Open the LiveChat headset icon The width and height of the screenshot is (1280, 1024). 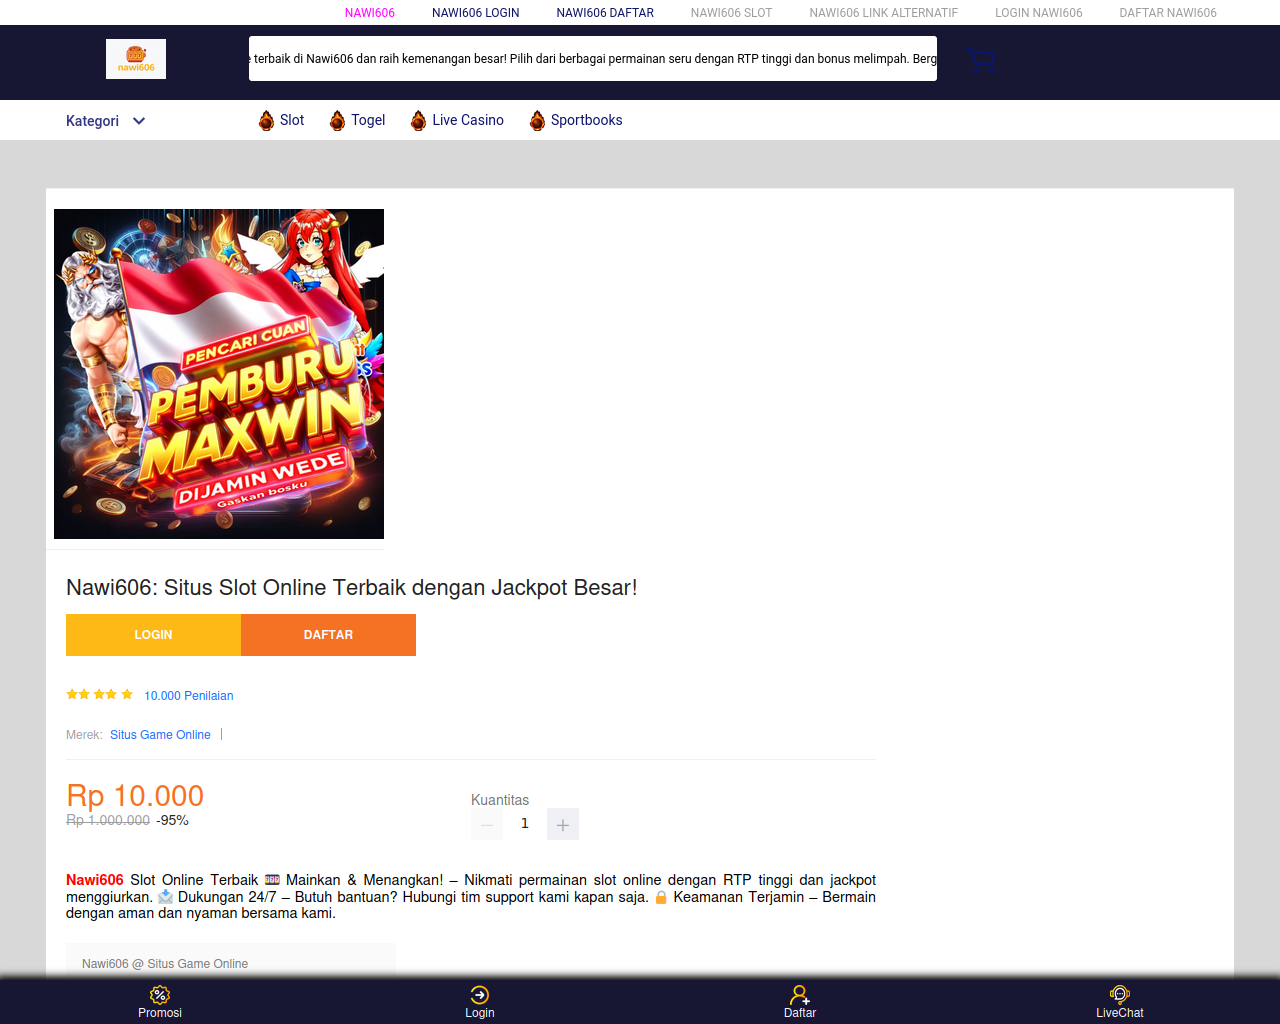(1120, 994)
